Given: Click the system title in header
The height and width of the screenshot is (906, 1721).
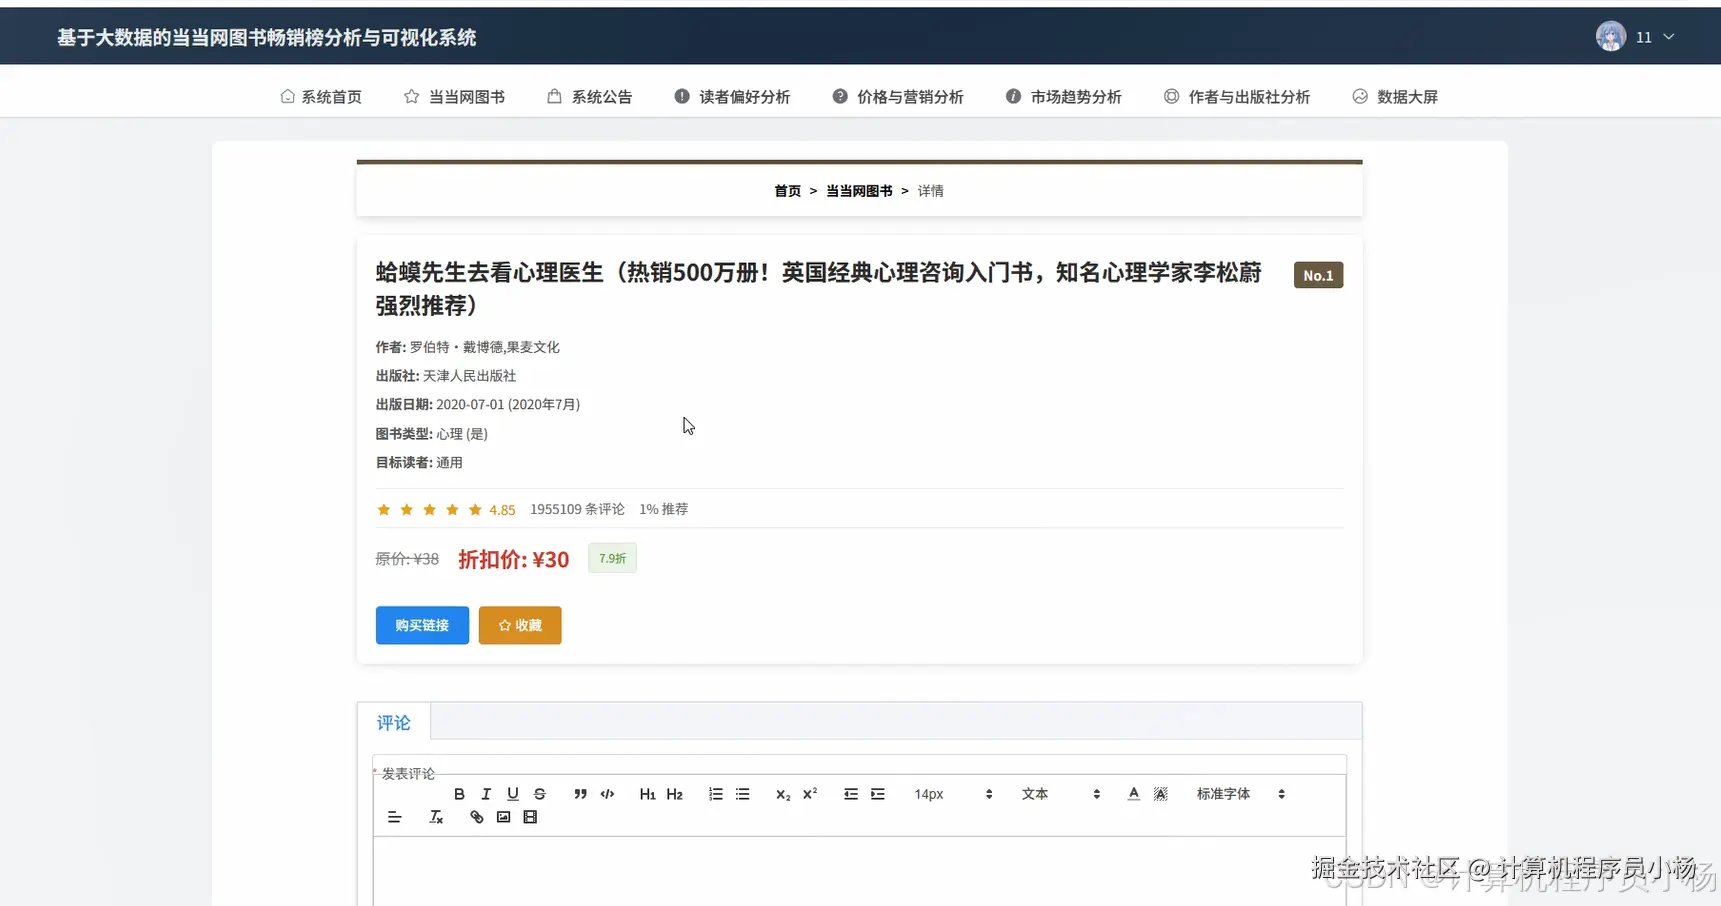Looking at the screenshot, I should (x=266, y=38).
